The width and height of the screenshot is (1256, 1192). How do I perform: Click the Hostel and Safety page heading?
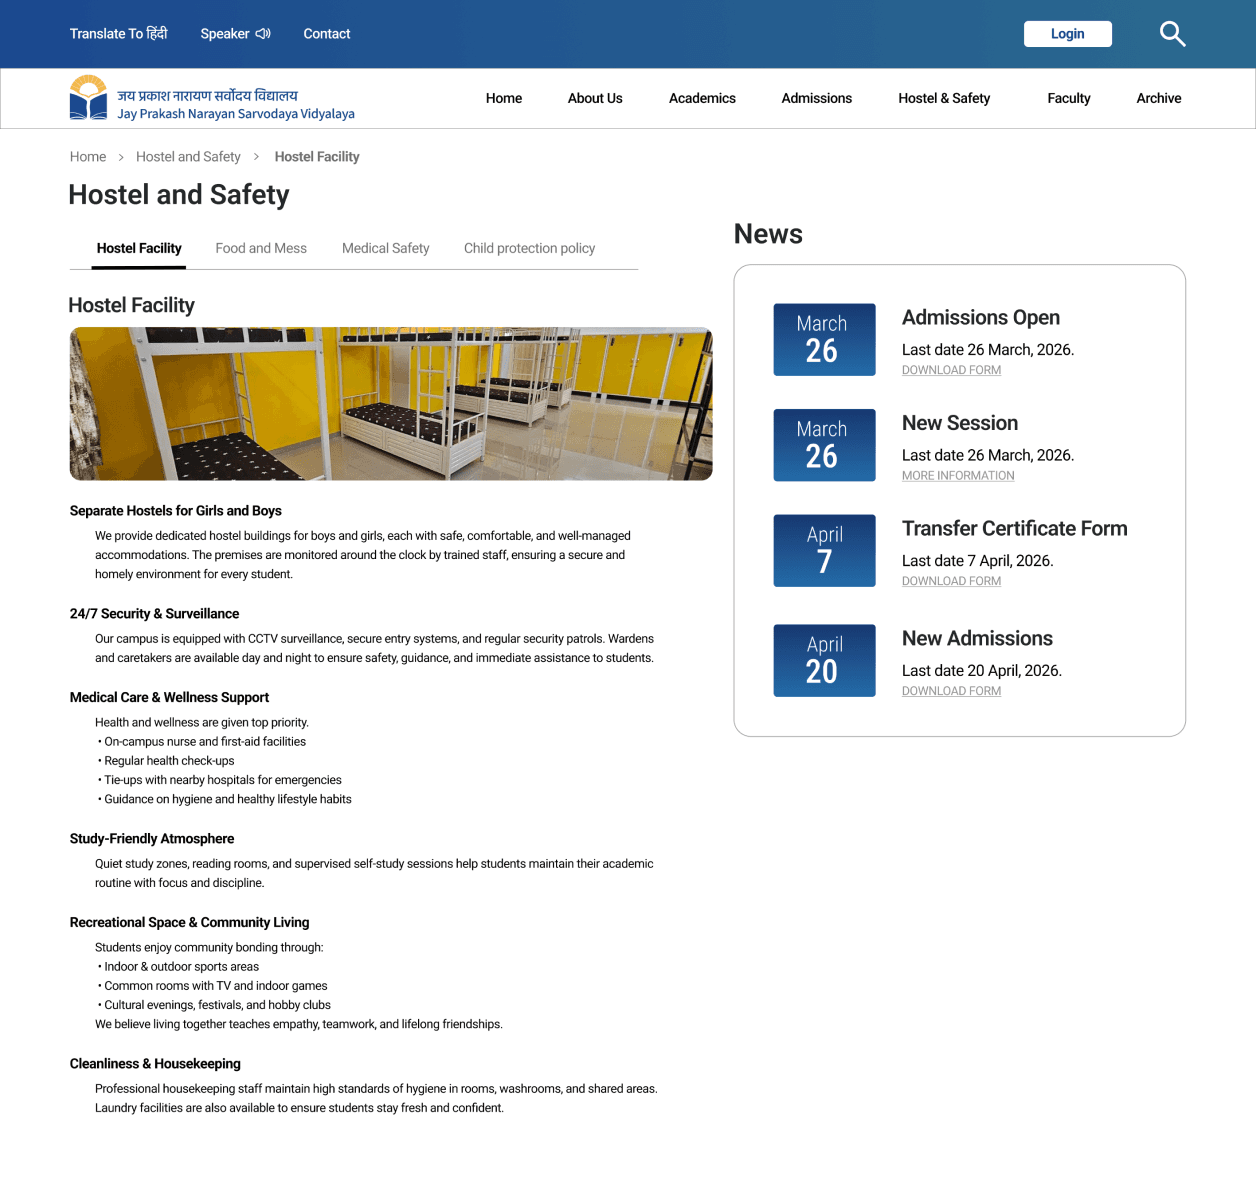tap(179, 195)
